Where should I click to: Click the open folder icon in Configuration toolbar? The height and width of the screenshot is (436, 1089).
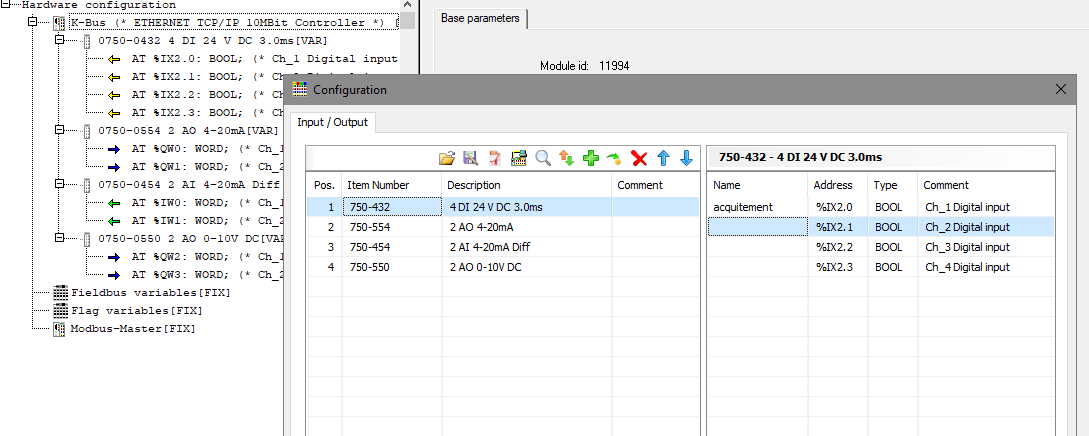point(447,158)
